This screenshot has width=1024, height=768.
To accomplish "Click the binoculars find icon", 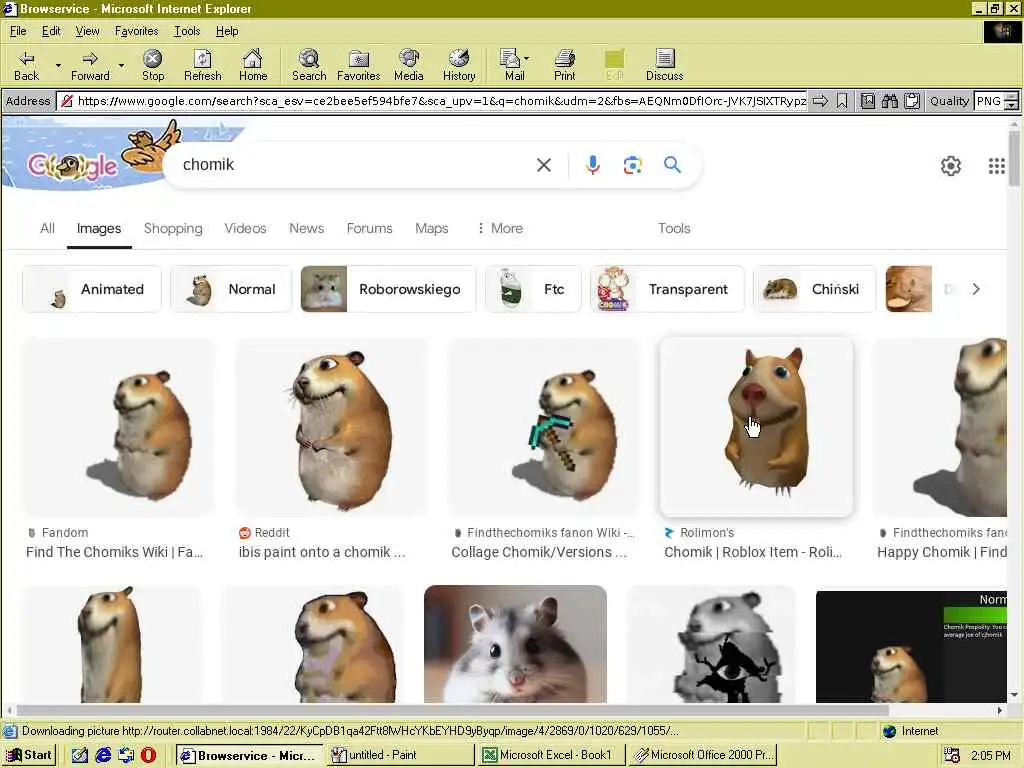I will point(889,101).
